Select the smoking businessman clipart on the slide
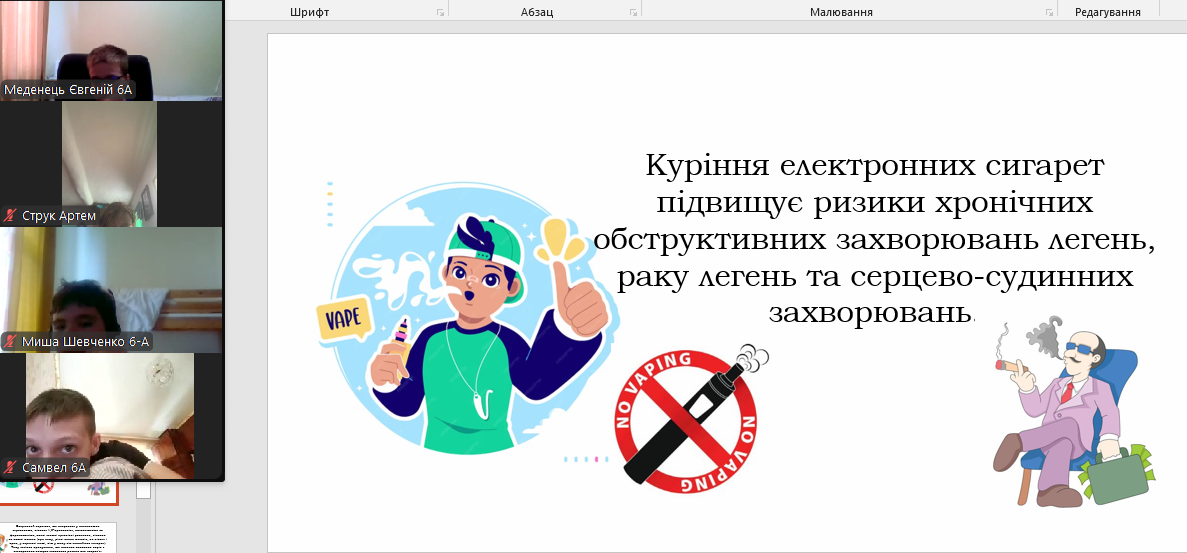1187x553 pixels. 1075,414
